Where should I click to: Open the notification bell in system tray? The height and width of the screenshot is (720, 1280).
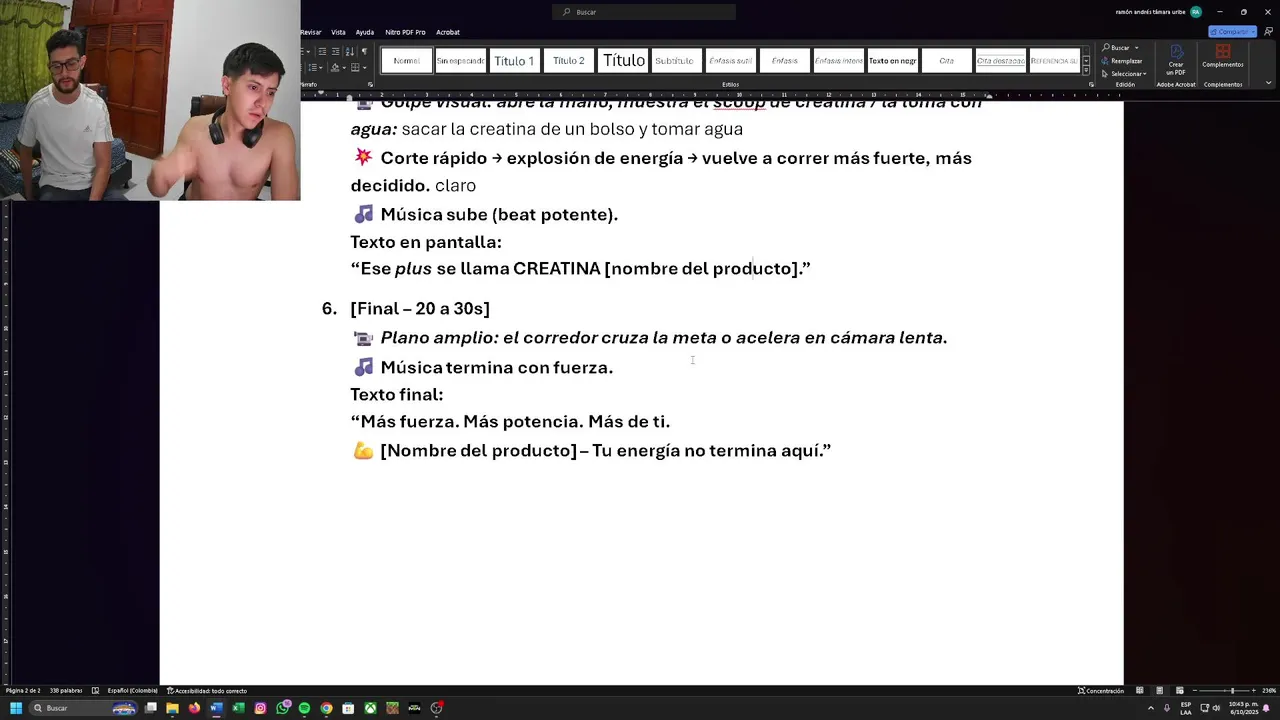[x=1266, y=708]
